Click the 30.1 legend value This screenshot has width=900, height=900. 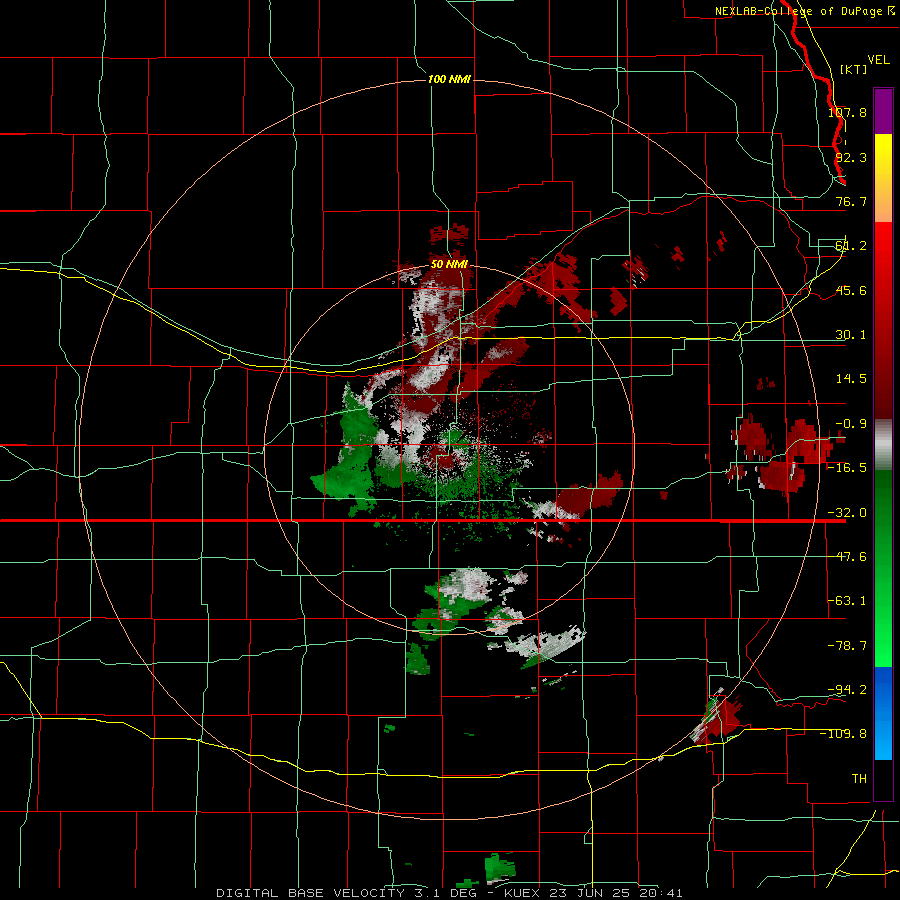(x=851, y=335)
